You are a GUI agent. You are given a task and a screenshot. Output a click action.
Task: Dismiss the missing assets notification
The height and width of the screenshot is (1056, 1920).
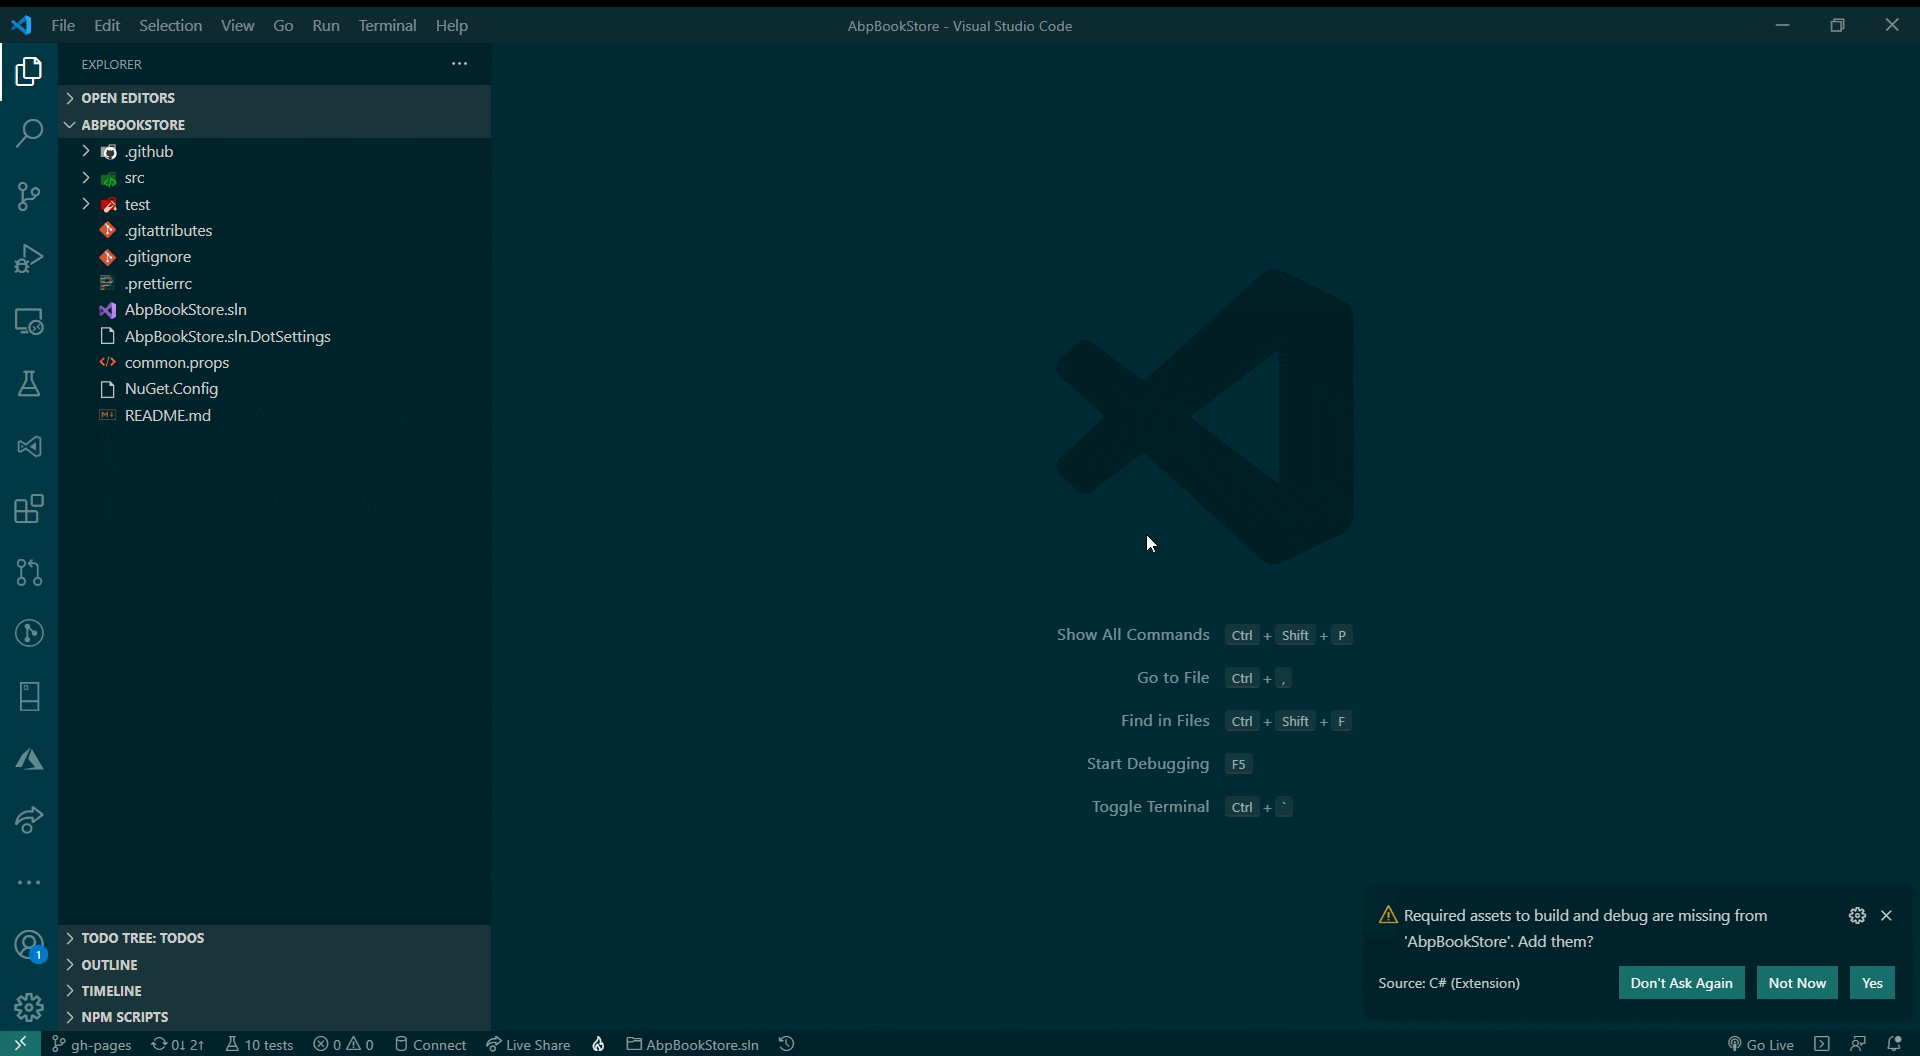(1887, 916)
